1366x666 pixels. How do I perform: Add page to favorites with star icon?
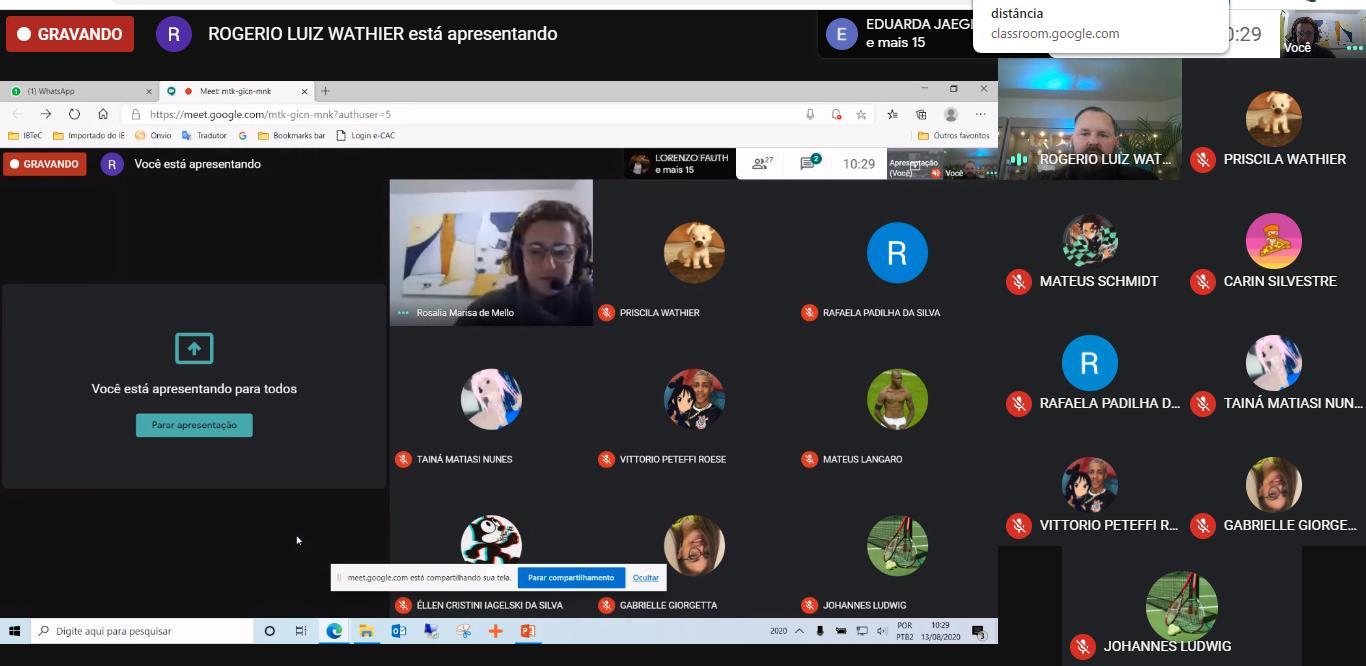pyautogui.click(x=861, y=114)
